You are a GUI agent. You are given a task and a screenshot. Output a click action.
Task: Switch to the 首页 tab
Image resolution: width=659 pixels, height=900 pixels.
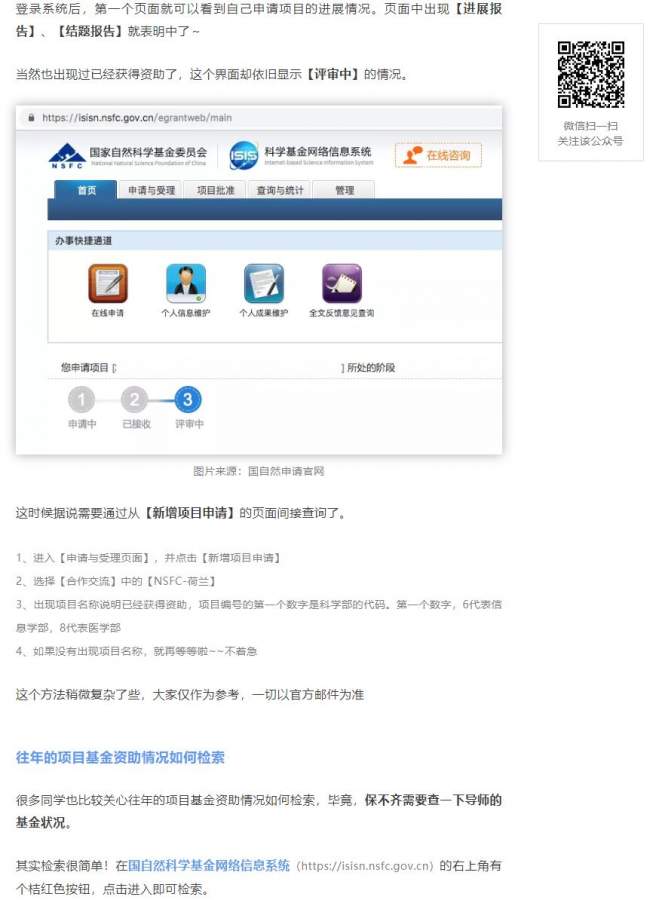point(87,190)
